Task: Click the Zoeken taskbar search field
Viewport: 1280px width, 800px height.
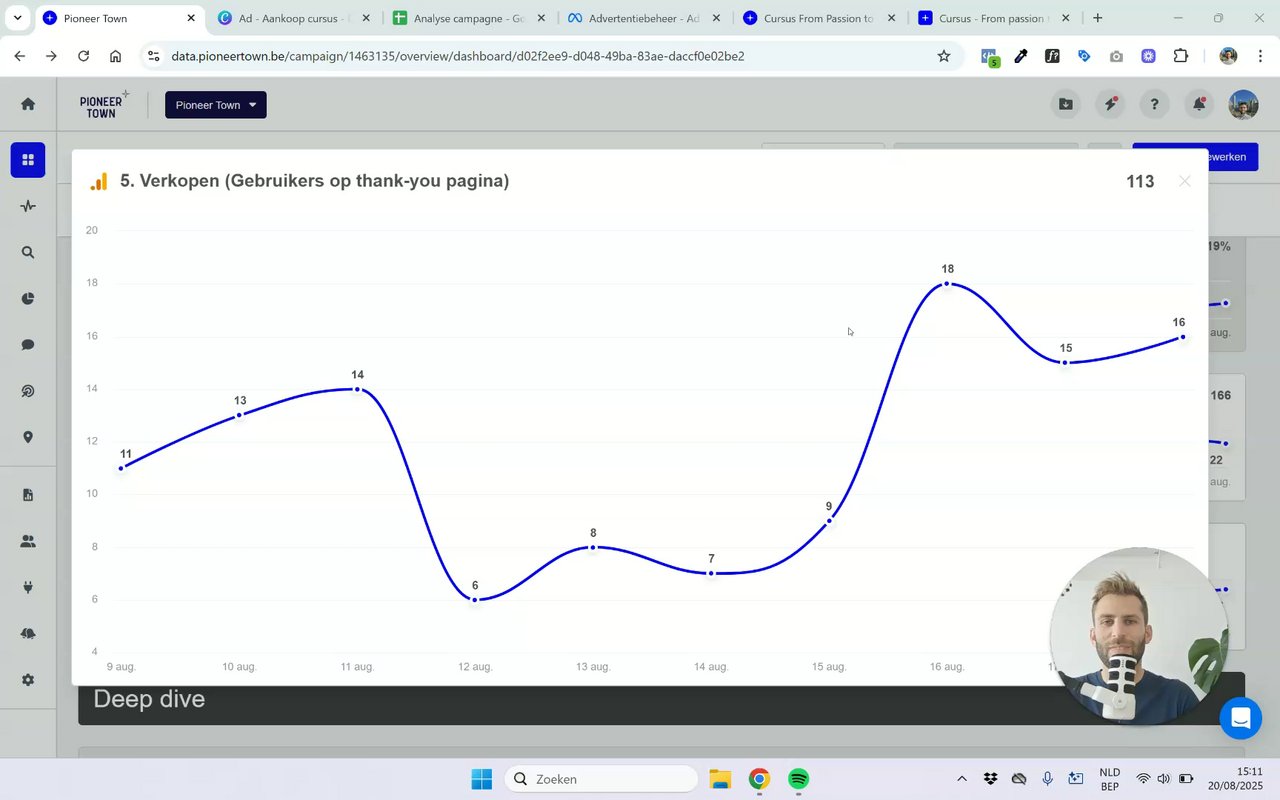Action: click(600, 779)
